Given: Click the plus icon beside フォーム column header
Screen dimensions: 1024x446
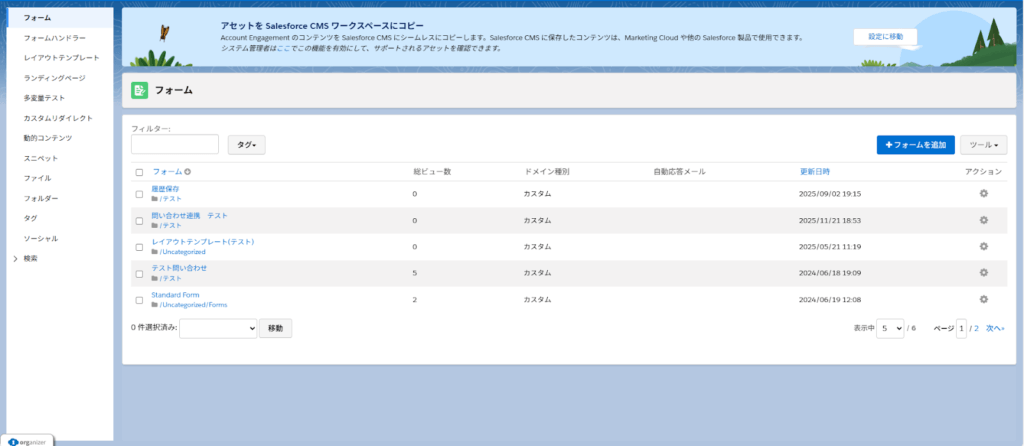Looking at the screenshot, I should coord(187,172).
